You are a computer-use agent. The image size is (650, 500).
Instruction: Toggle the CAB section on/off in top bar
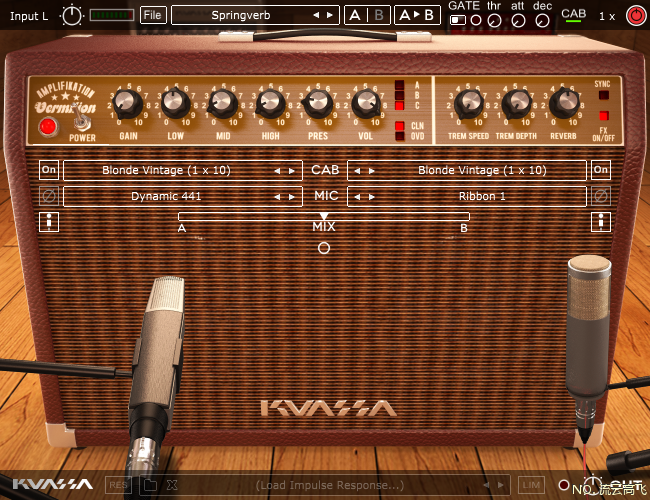573,15
